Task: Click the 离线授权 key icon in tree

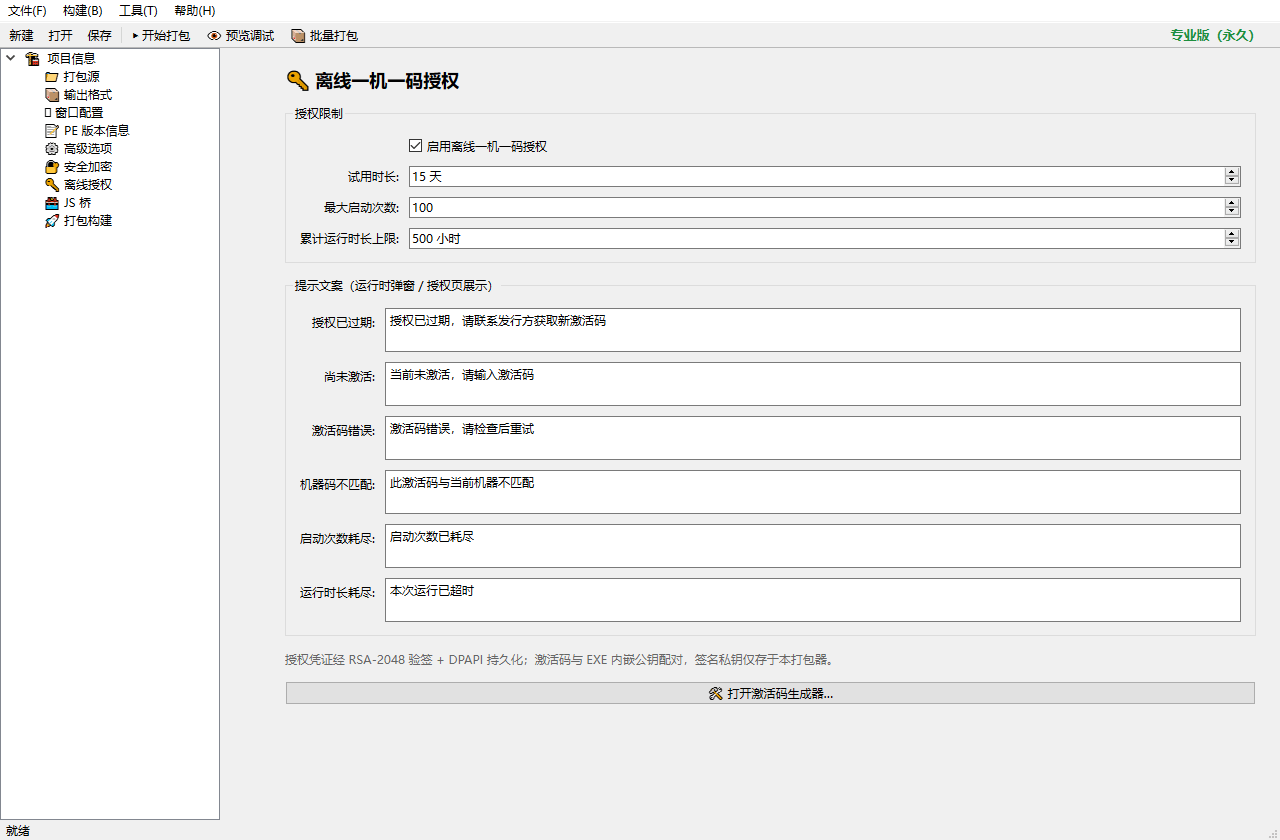Action: (52, 185)
